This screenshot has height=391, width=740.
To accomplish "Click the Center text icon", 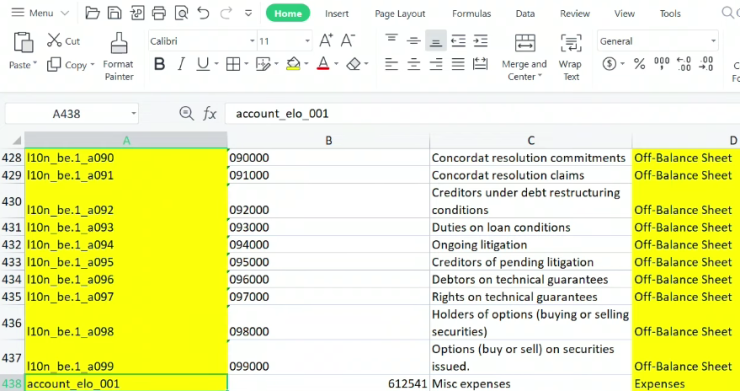I will click(x=413, y=64).
